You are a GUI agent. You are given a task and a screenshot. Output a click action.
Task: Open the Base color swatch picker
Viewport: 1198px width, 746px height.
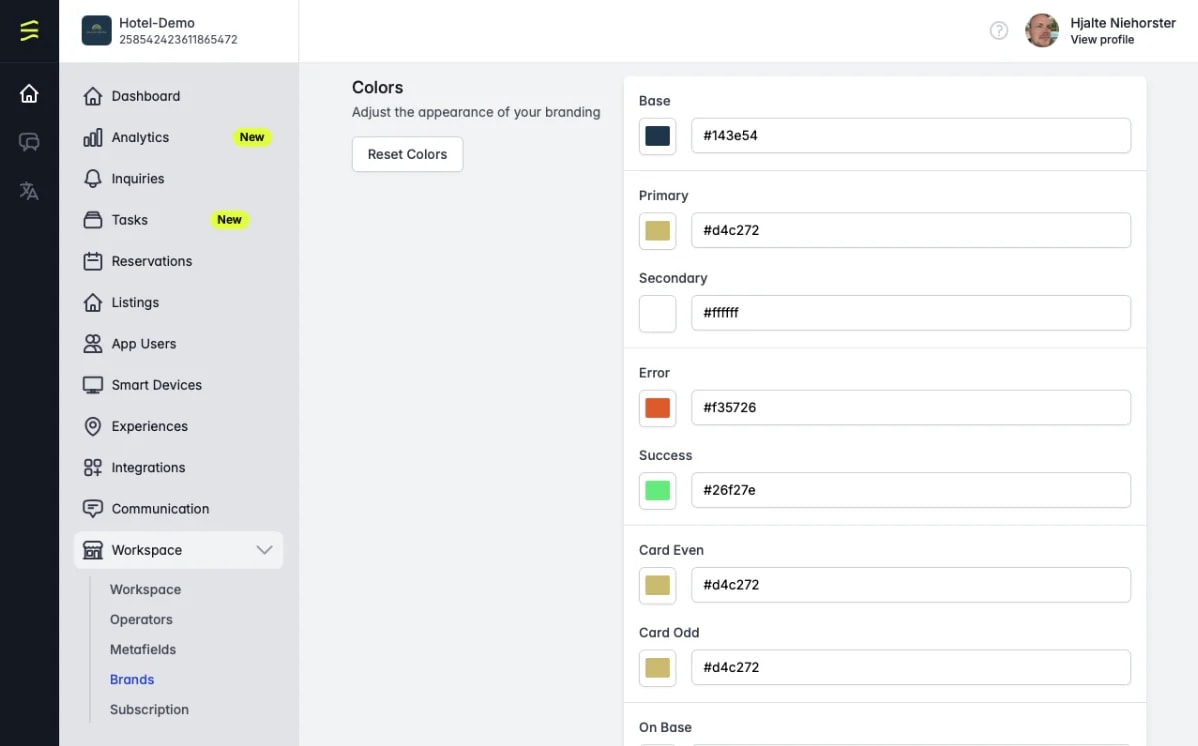point(657,136)
